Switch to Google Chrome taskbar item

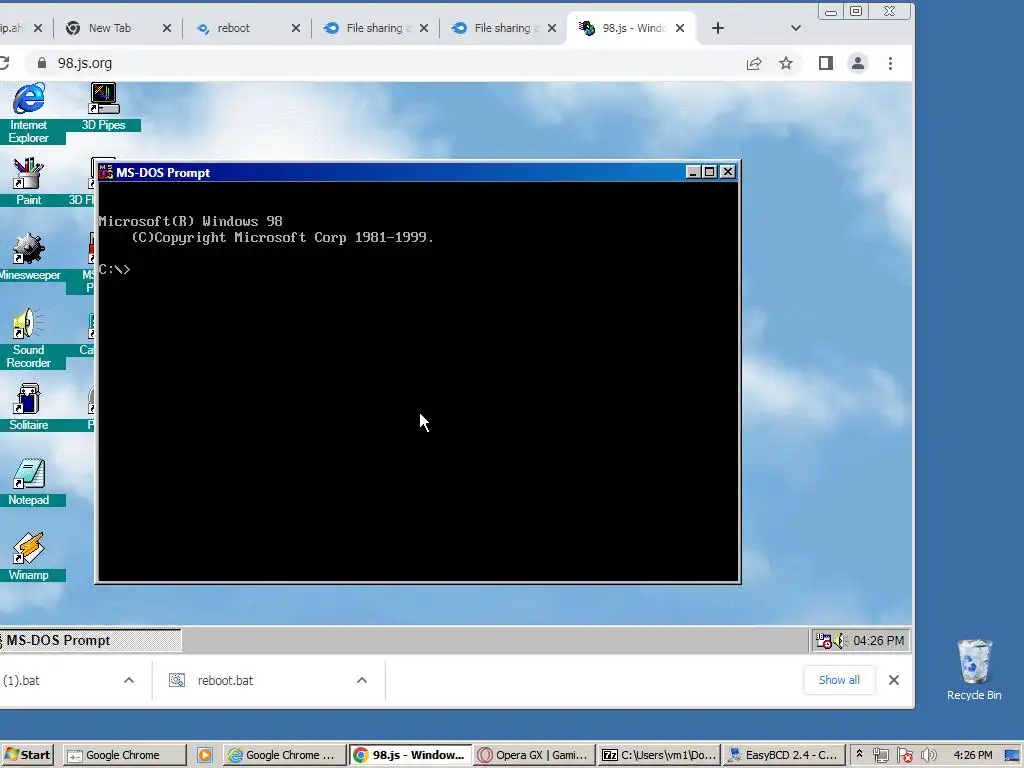[x=125, y=755]
